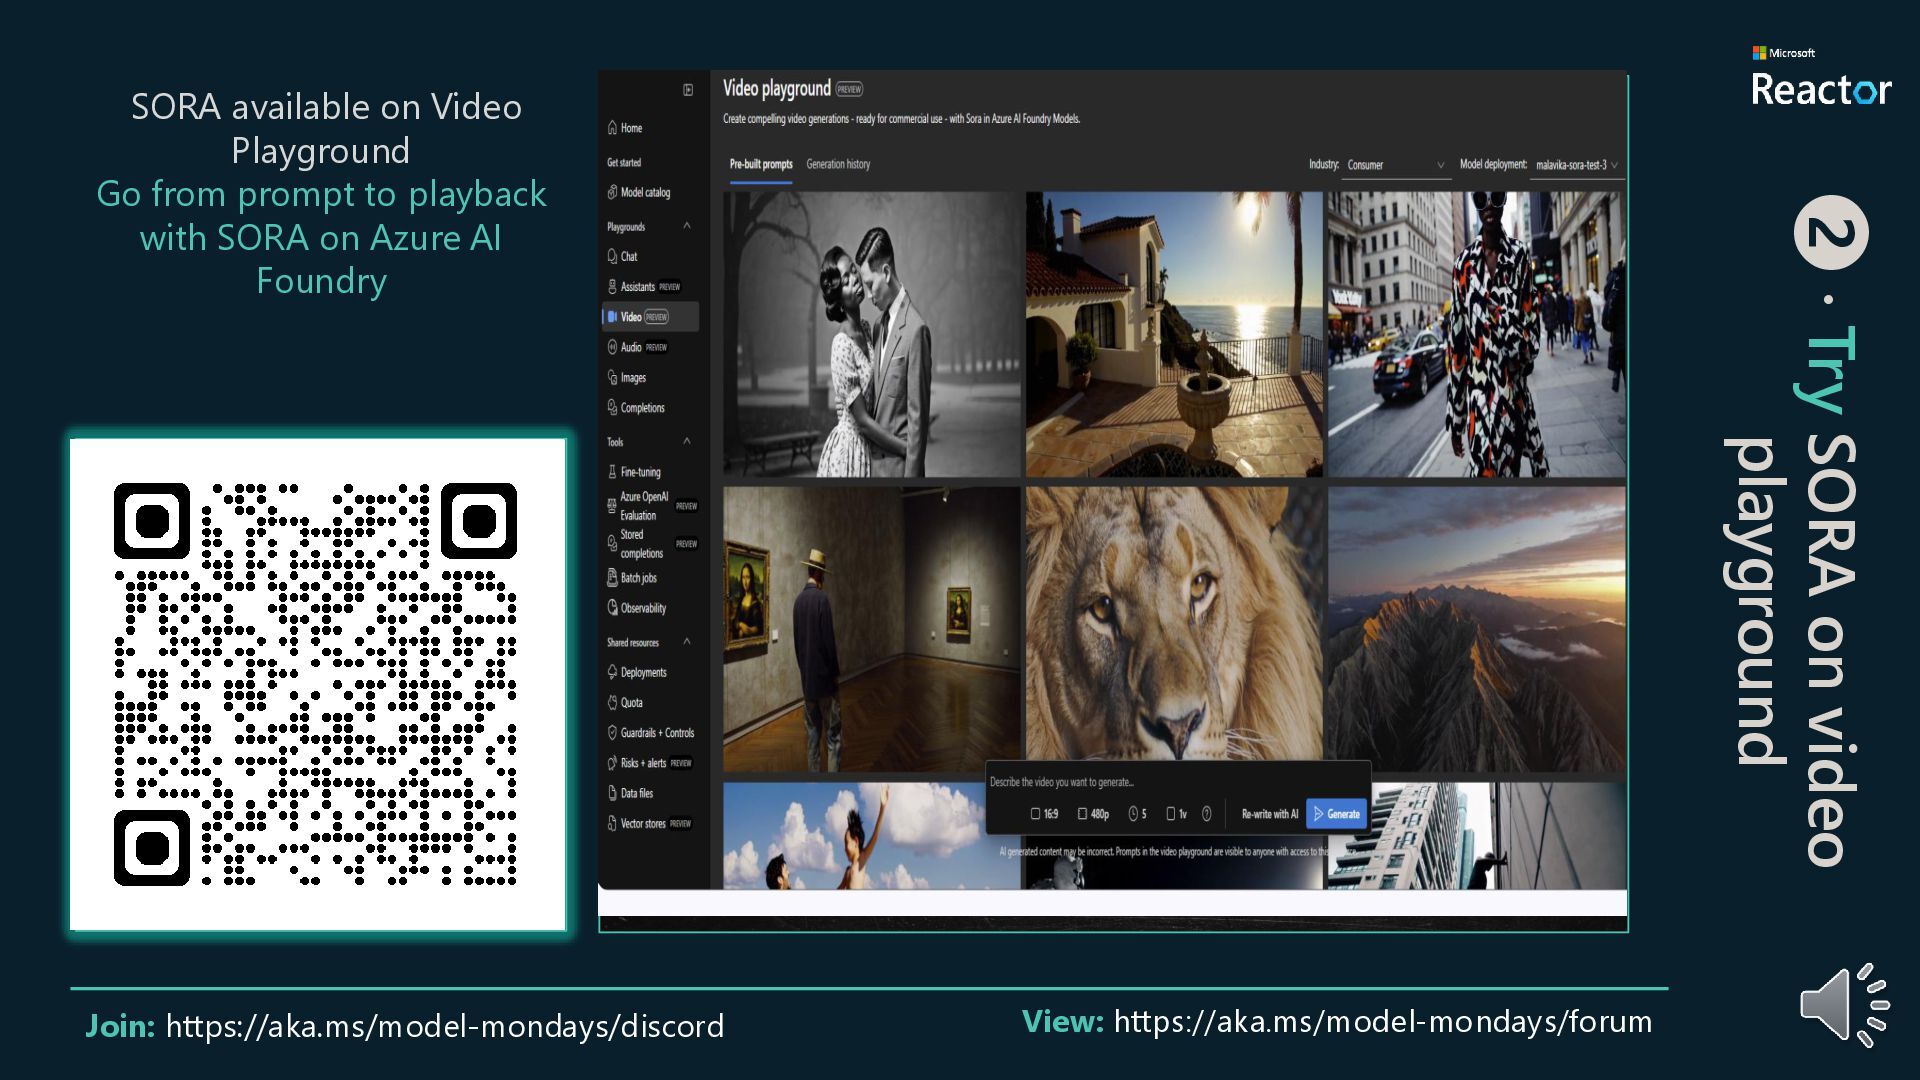Click the 'Get started' sidebar label
Screen dimensions: 1920x1080
(x=624, y=162)
